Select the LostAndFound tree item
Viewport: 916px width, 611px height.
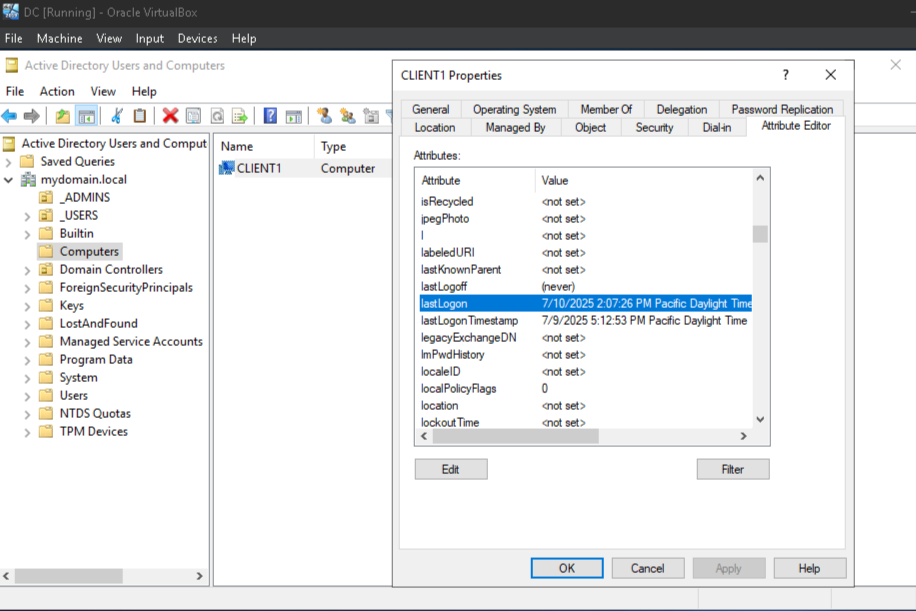coord(98,323)
